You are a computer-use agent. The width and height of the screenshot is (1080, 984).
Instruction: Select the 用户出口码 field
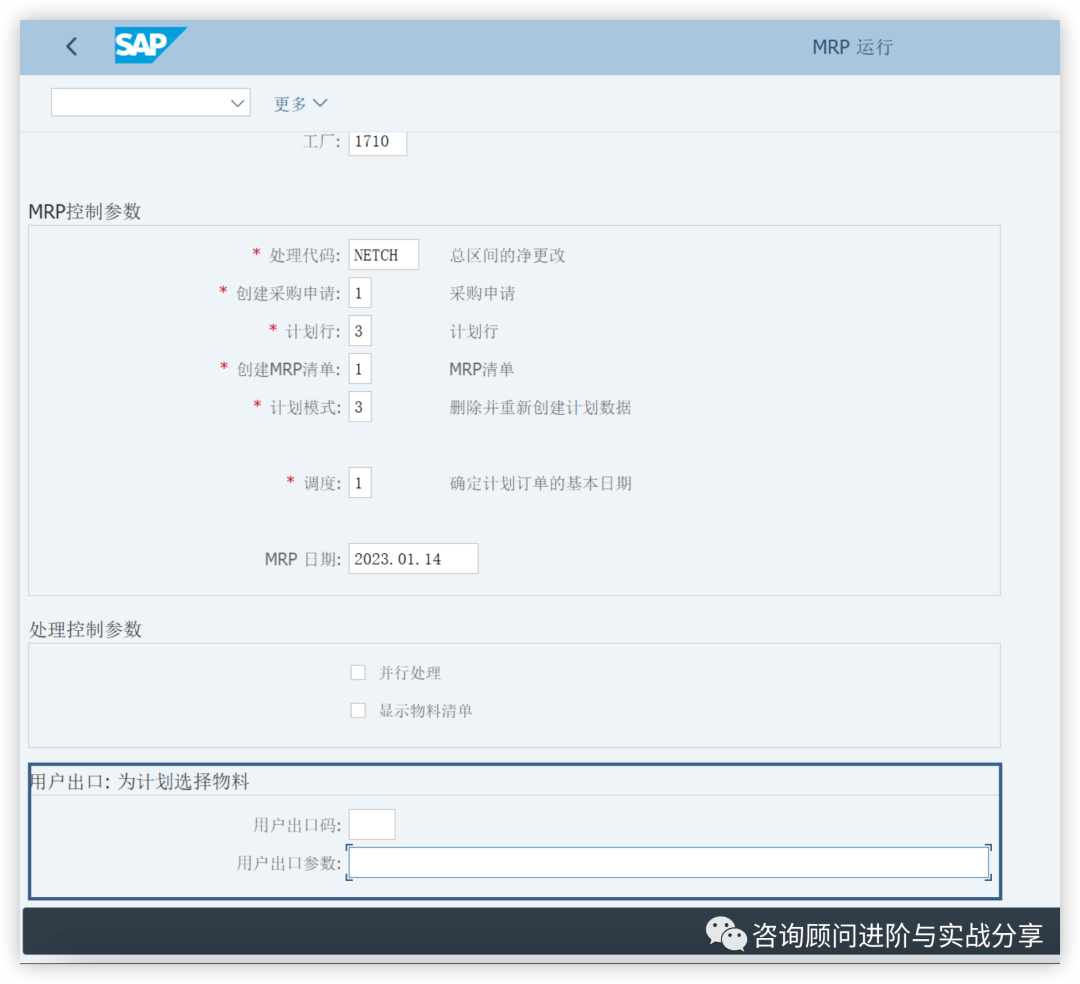pyautogui.click(x=371, y=824)
